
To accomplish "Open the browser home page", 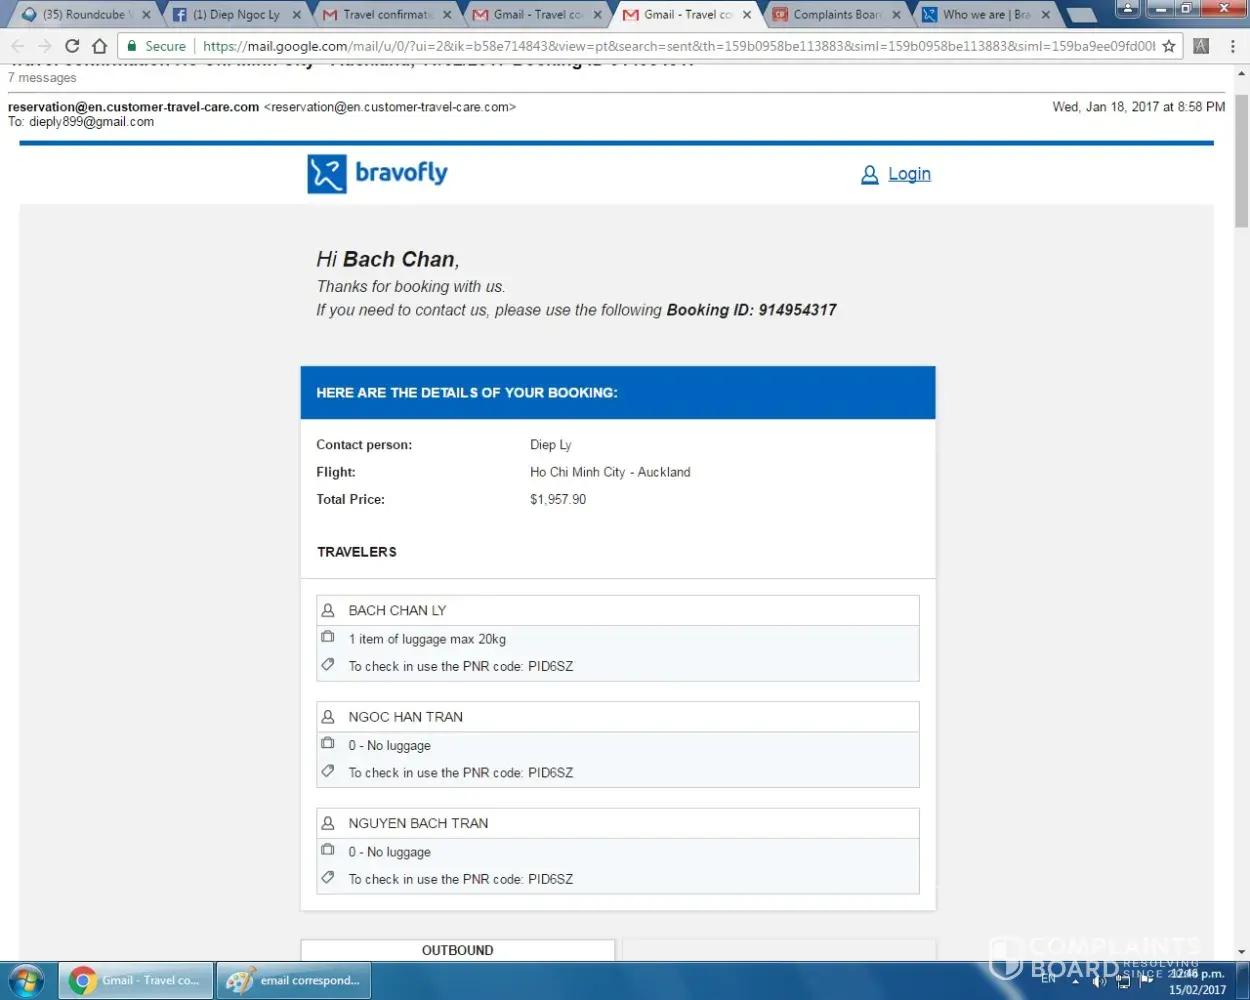I will point(99,46).
